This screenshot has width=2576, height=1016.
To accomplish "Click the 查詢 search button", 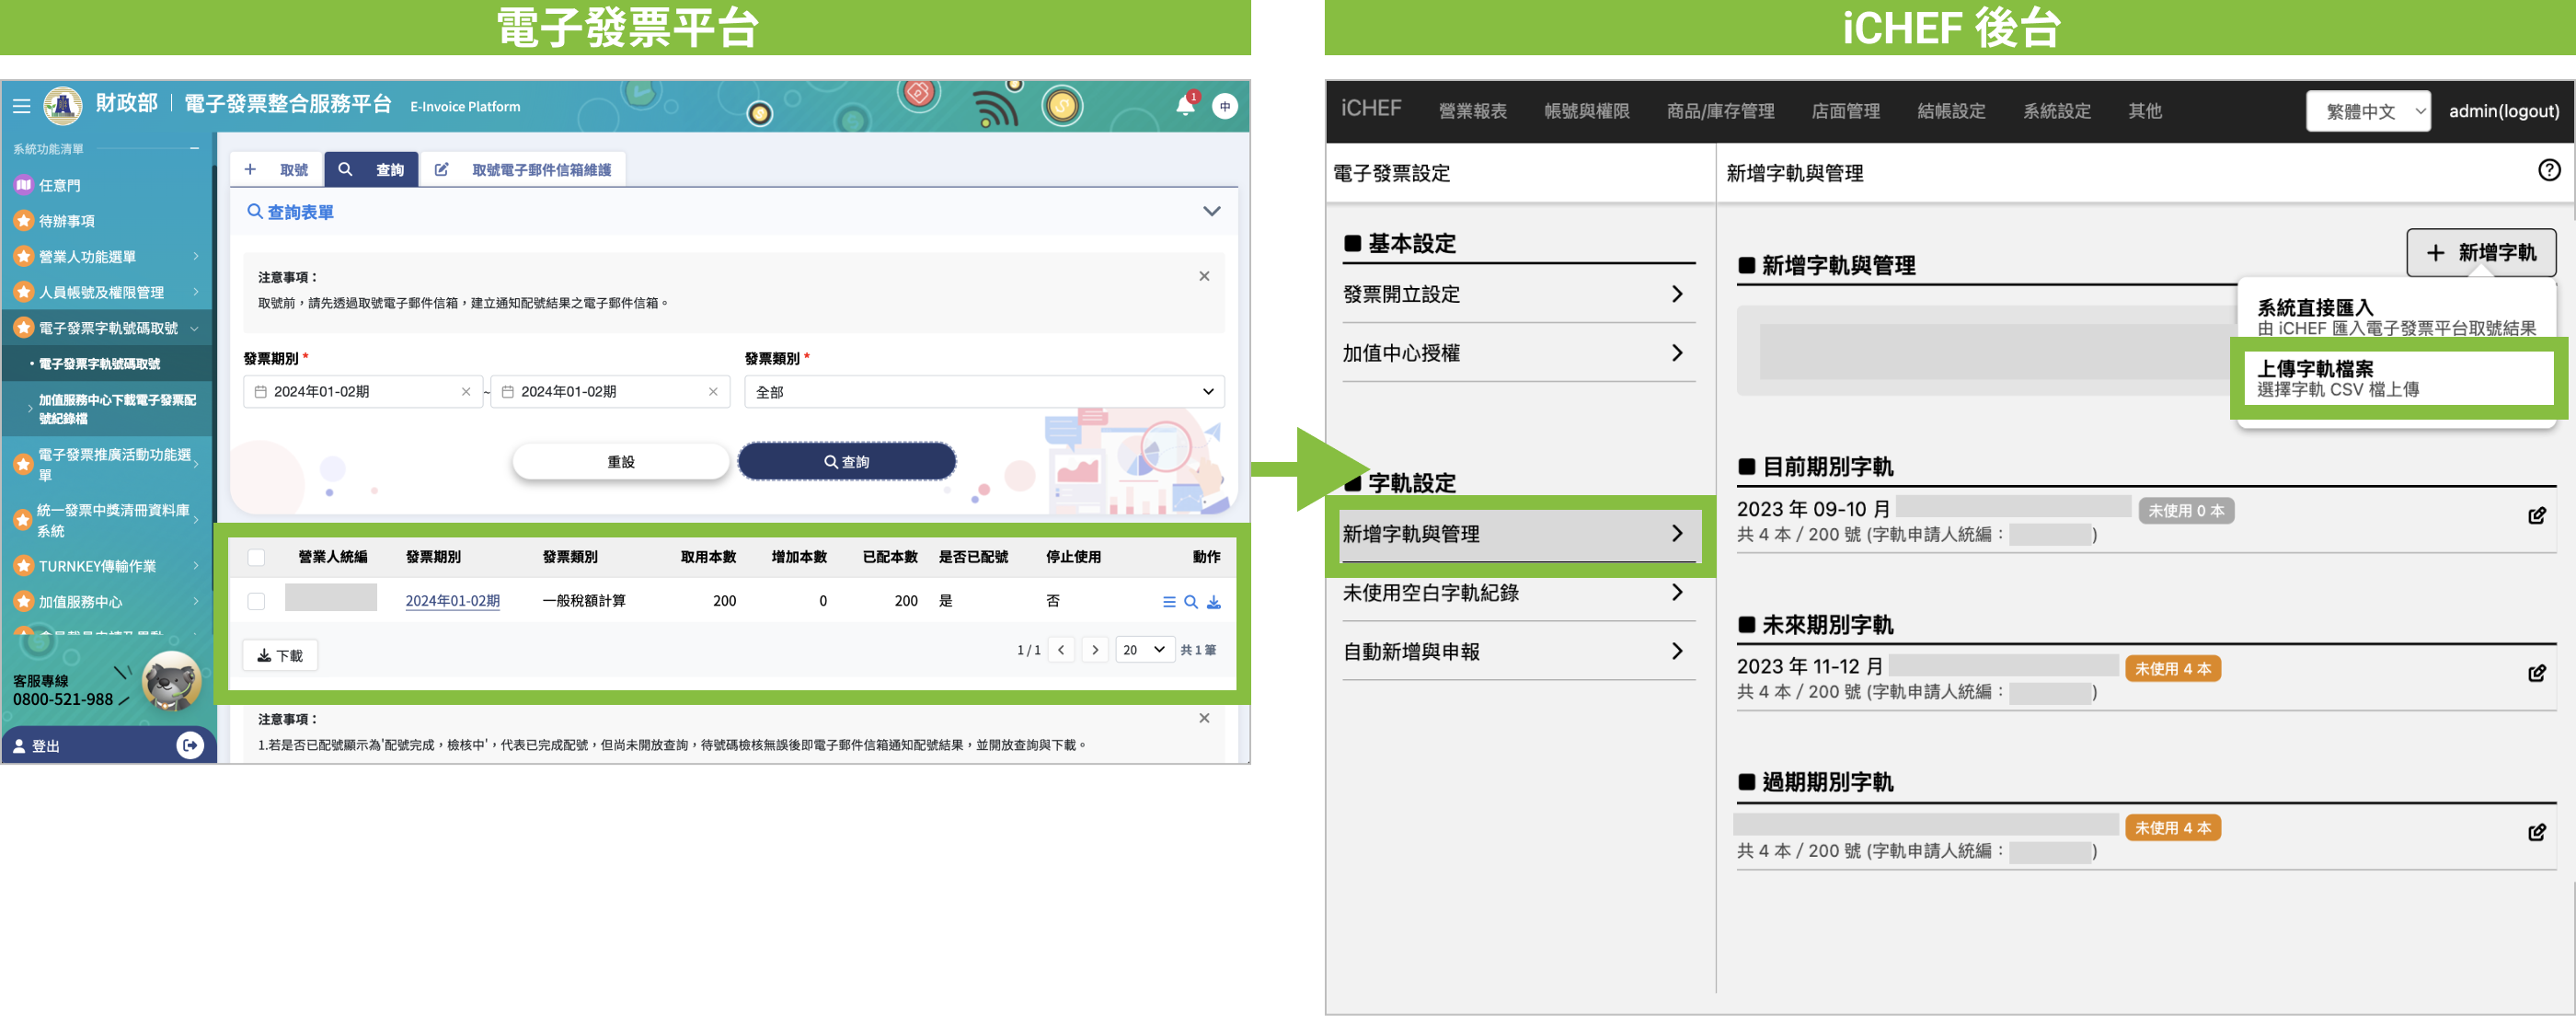I will click(846, 462).
